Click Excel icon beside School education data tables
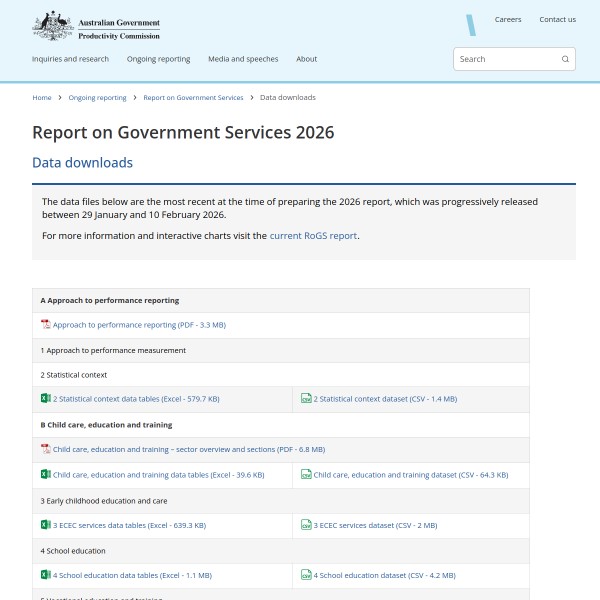 pyautogui.click(x=46, y=575)
